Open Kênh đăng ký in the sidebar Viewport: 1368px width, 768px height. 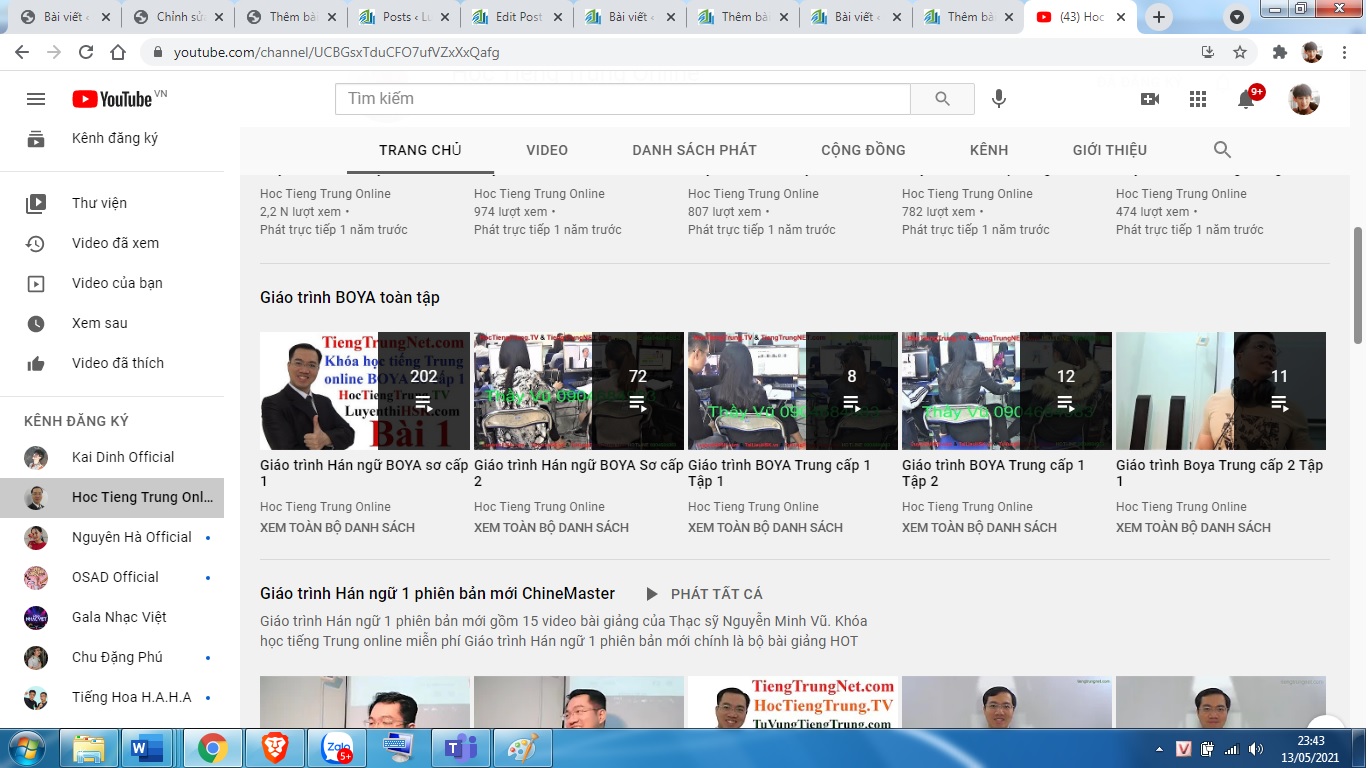tap(112, 139)
